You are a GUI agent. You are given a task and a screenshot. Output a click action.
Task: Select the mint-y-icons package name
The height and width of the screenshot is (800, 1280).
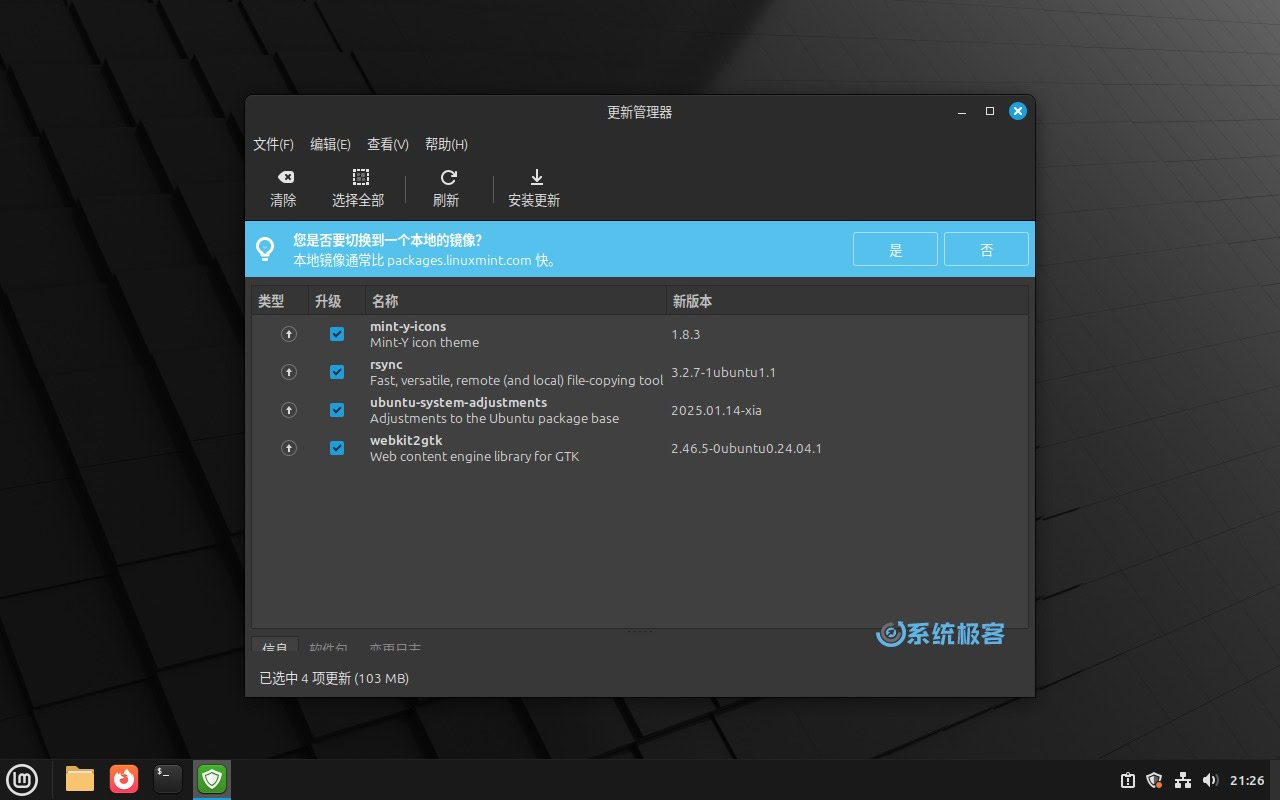pos(408,326)
